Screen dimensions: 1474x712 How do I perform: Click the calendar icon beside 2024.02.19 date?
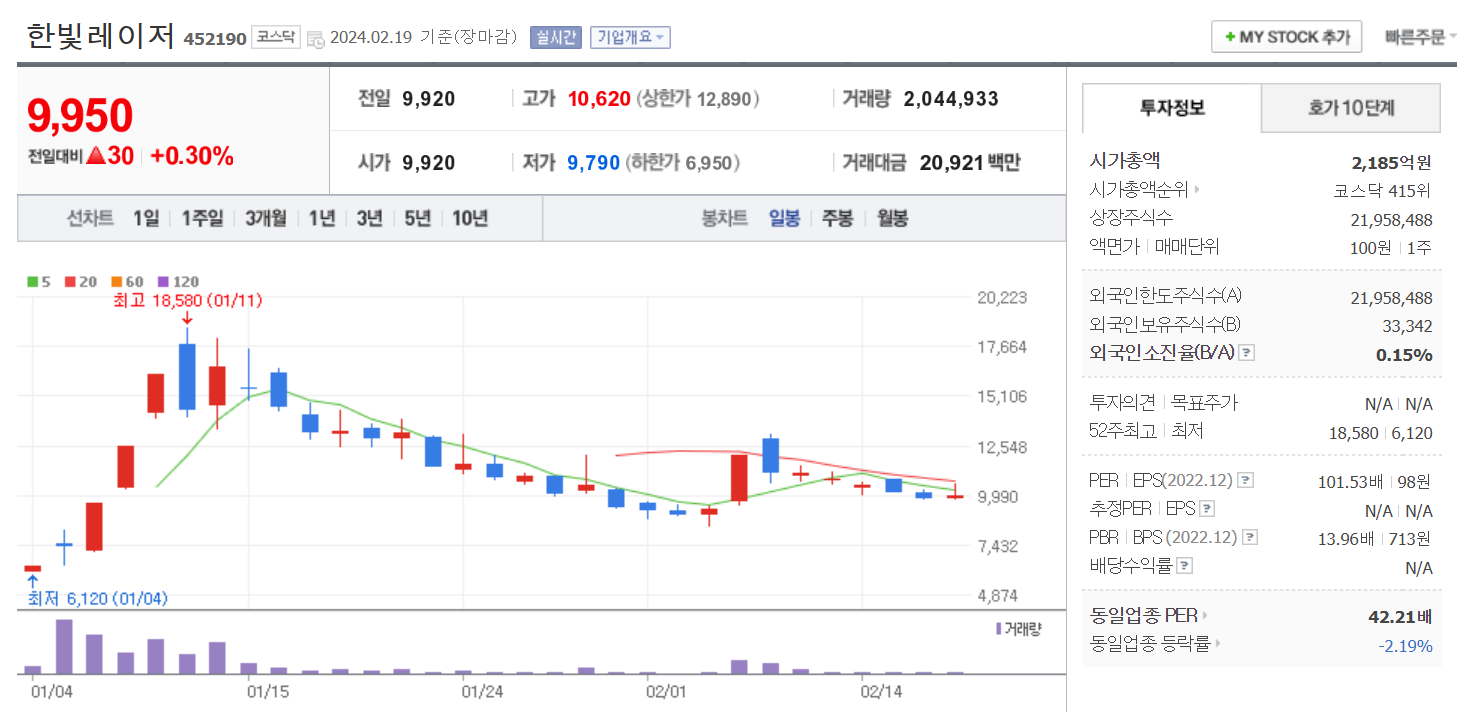[316, 39]
